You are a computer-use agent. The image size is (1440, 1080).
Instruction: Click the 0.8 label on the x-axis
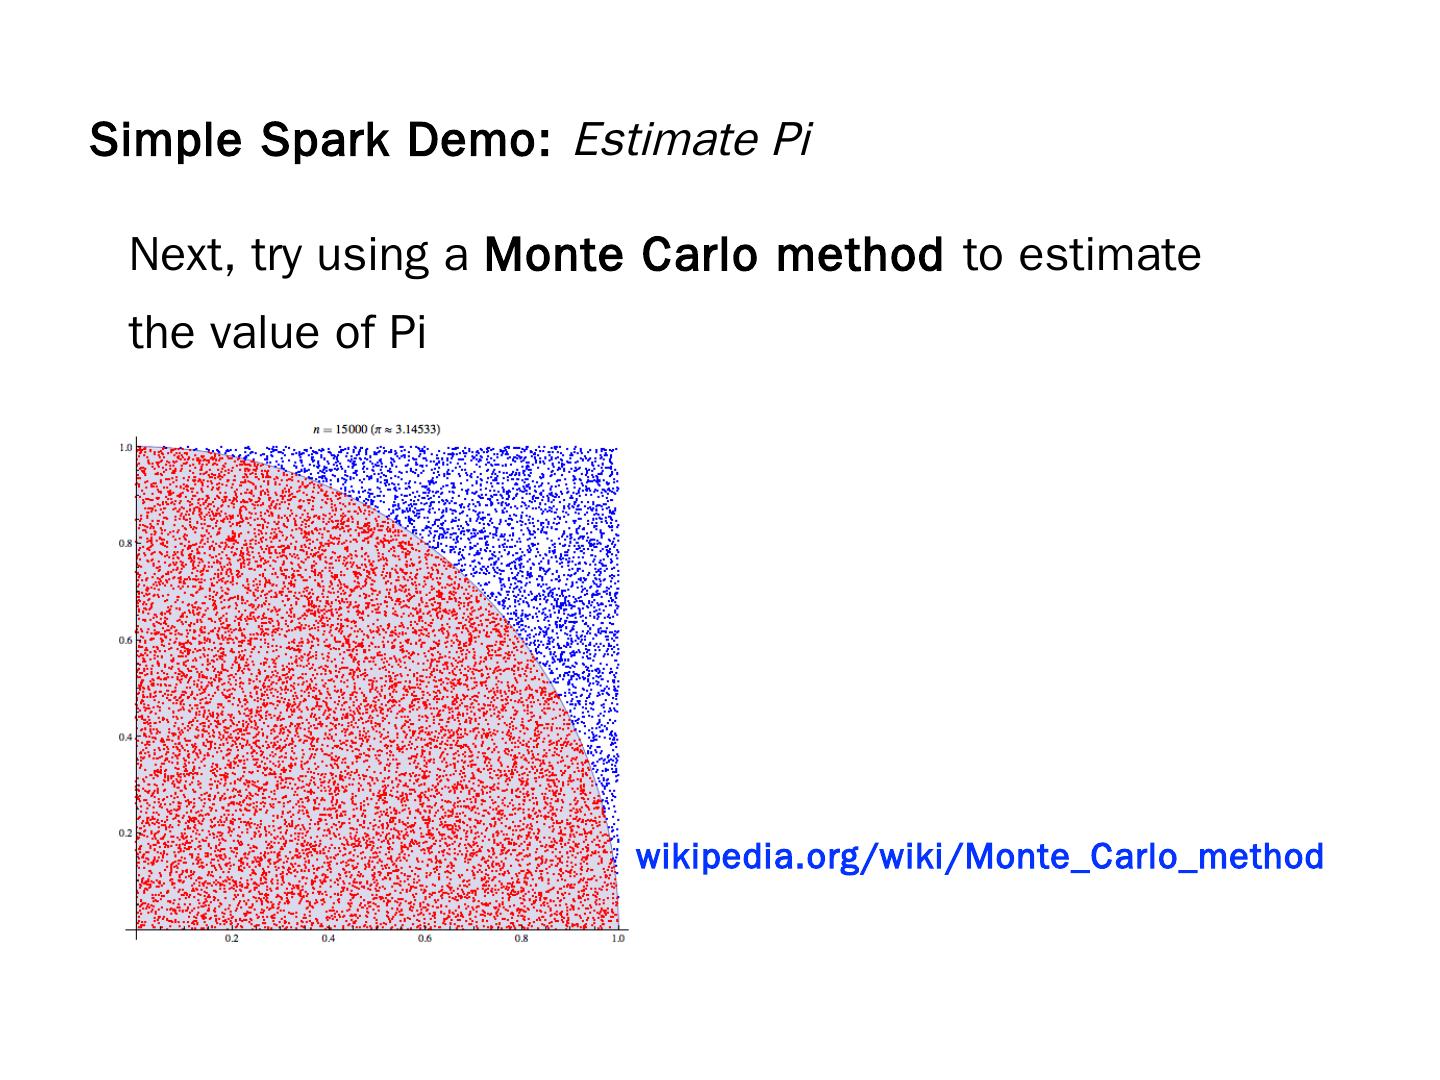522,939
